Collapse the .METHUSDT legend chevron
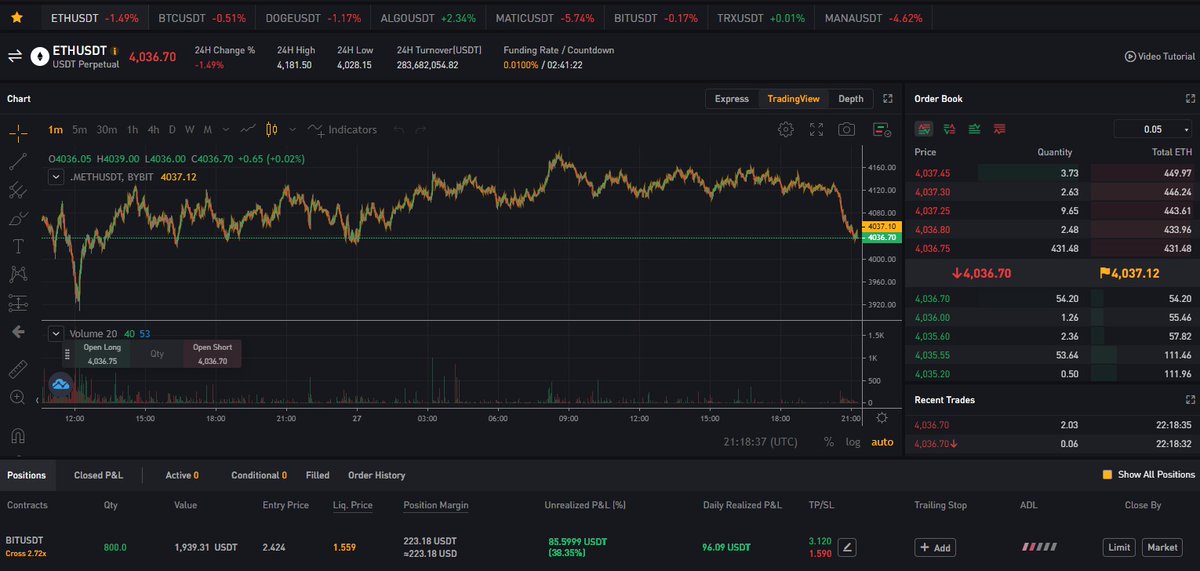This screenshot has width=1200, height=571. pos(56,177)
